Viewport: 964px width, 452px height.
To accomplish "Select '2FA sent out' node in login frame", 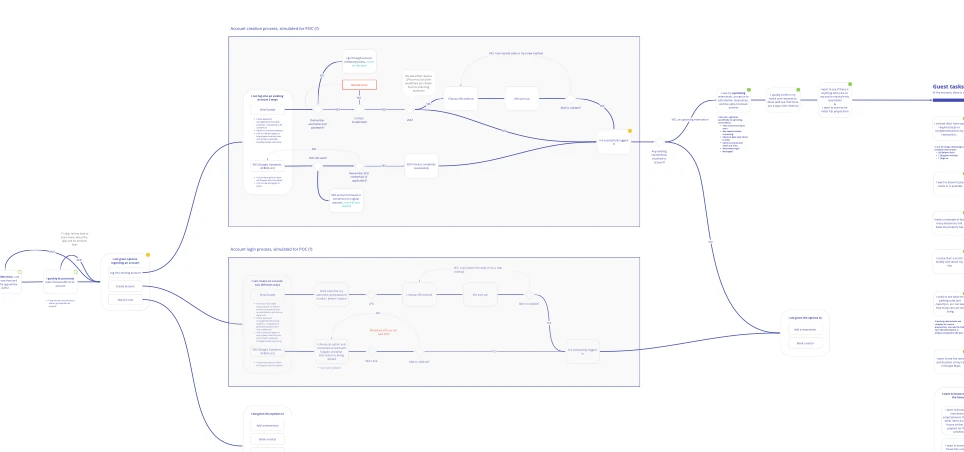I will pos(480,295).
